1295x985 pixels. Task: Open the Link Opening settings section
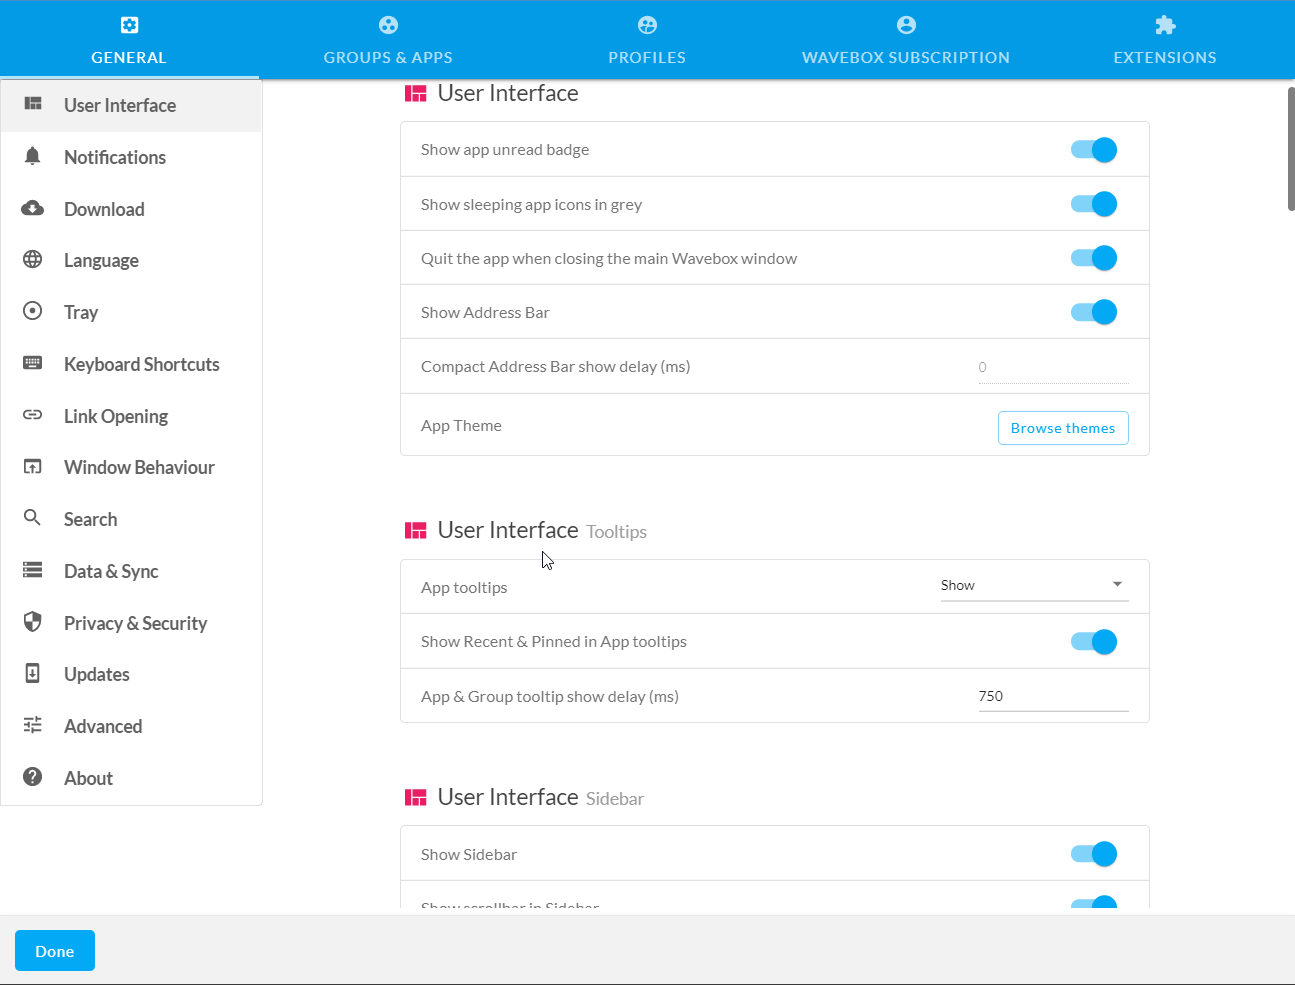click(131, 416)
